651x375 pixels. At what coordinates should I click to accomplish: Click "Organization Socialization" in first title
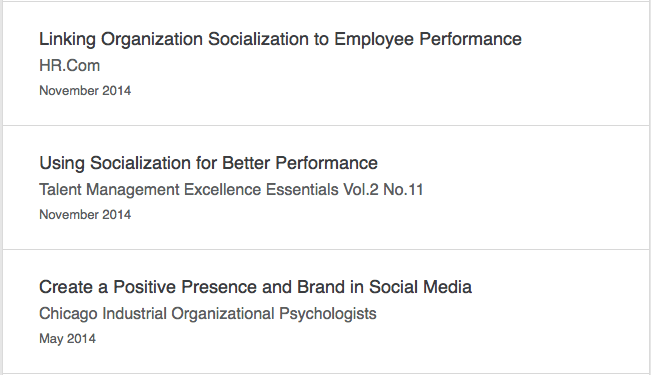[205, 39]
